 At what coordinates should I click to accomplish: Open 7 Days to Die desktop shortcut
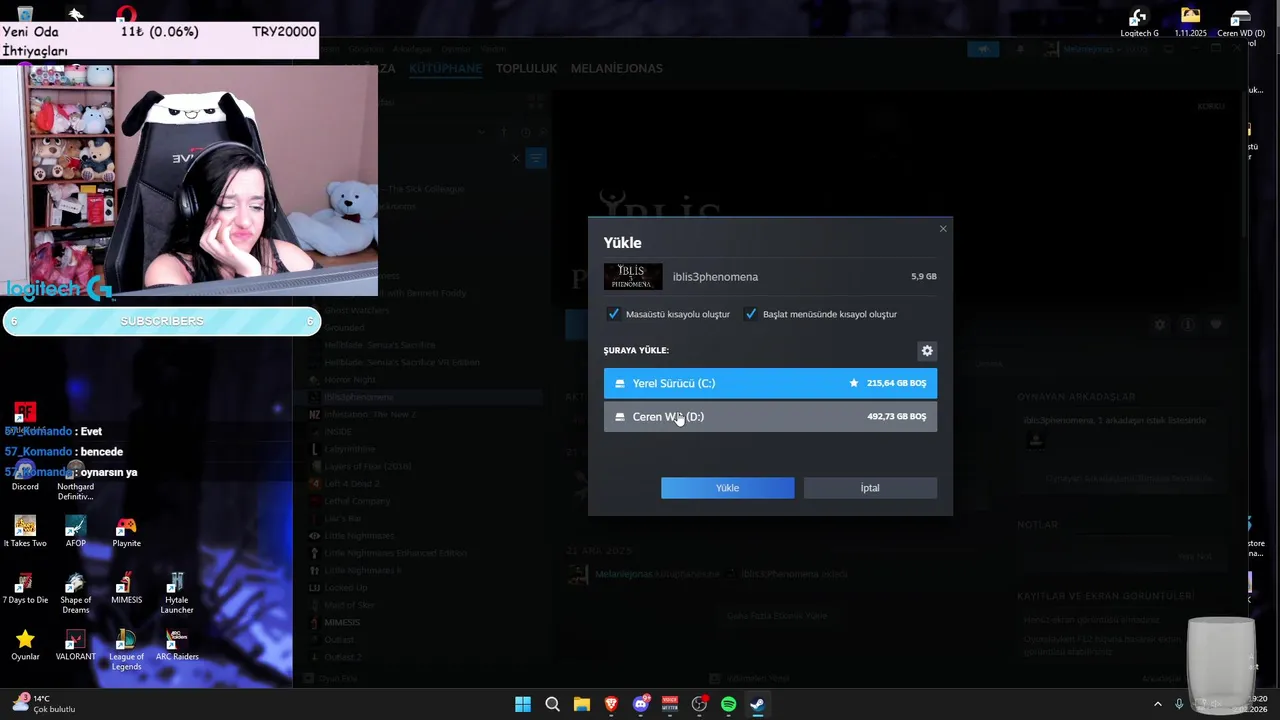(25, 589)
